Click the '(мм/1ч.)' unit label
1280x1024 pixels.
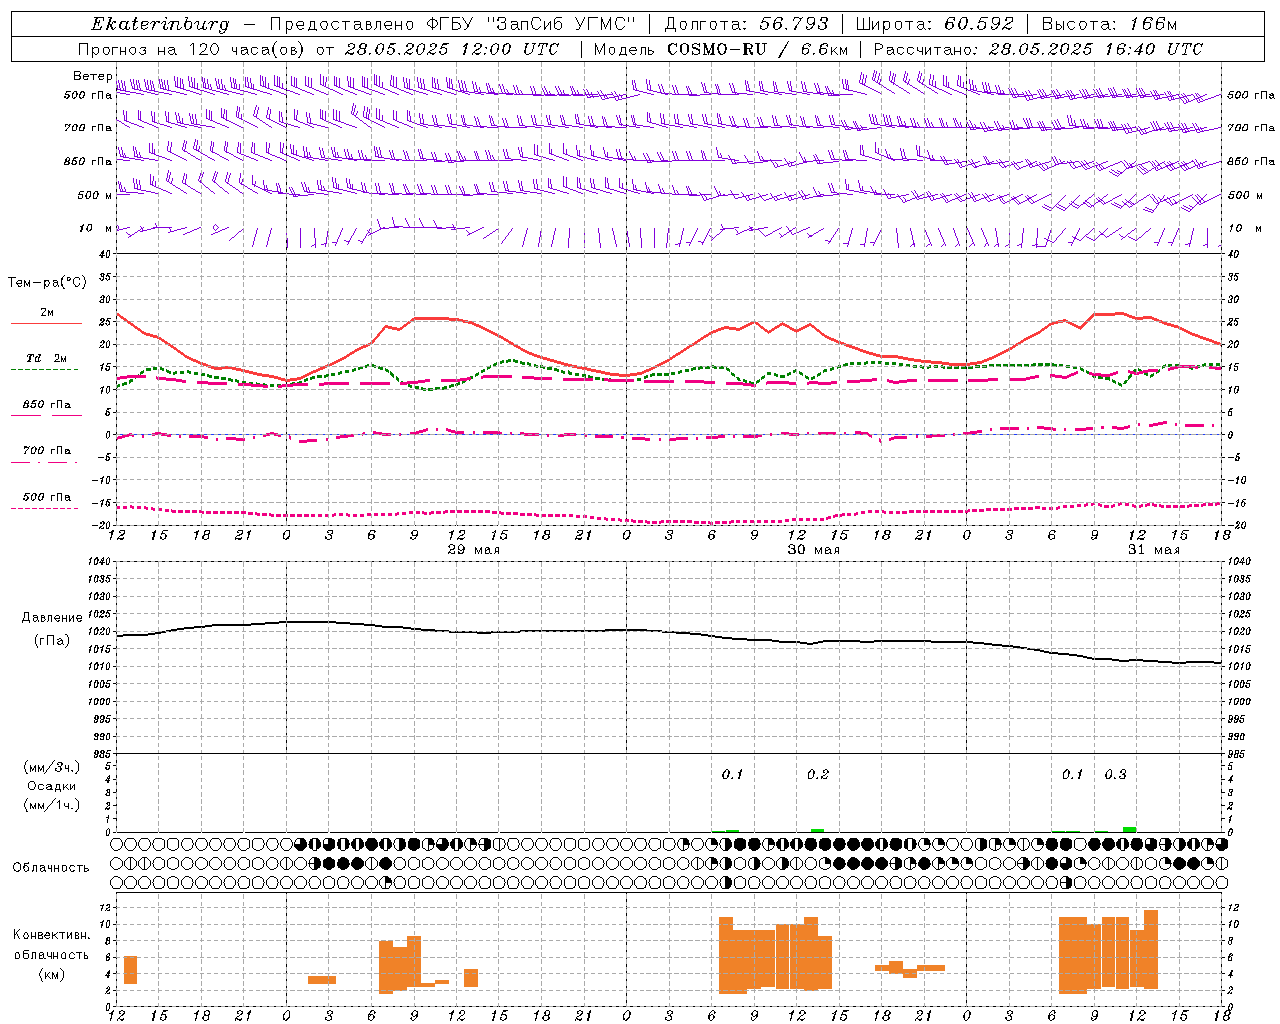[52, 806]
